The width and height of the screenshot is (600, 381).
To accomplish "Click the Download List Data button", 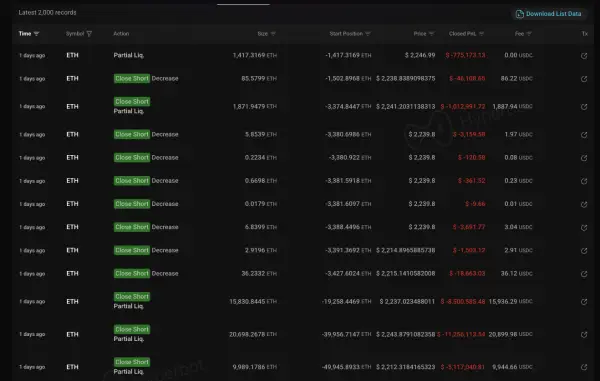I will coord(549,14).
